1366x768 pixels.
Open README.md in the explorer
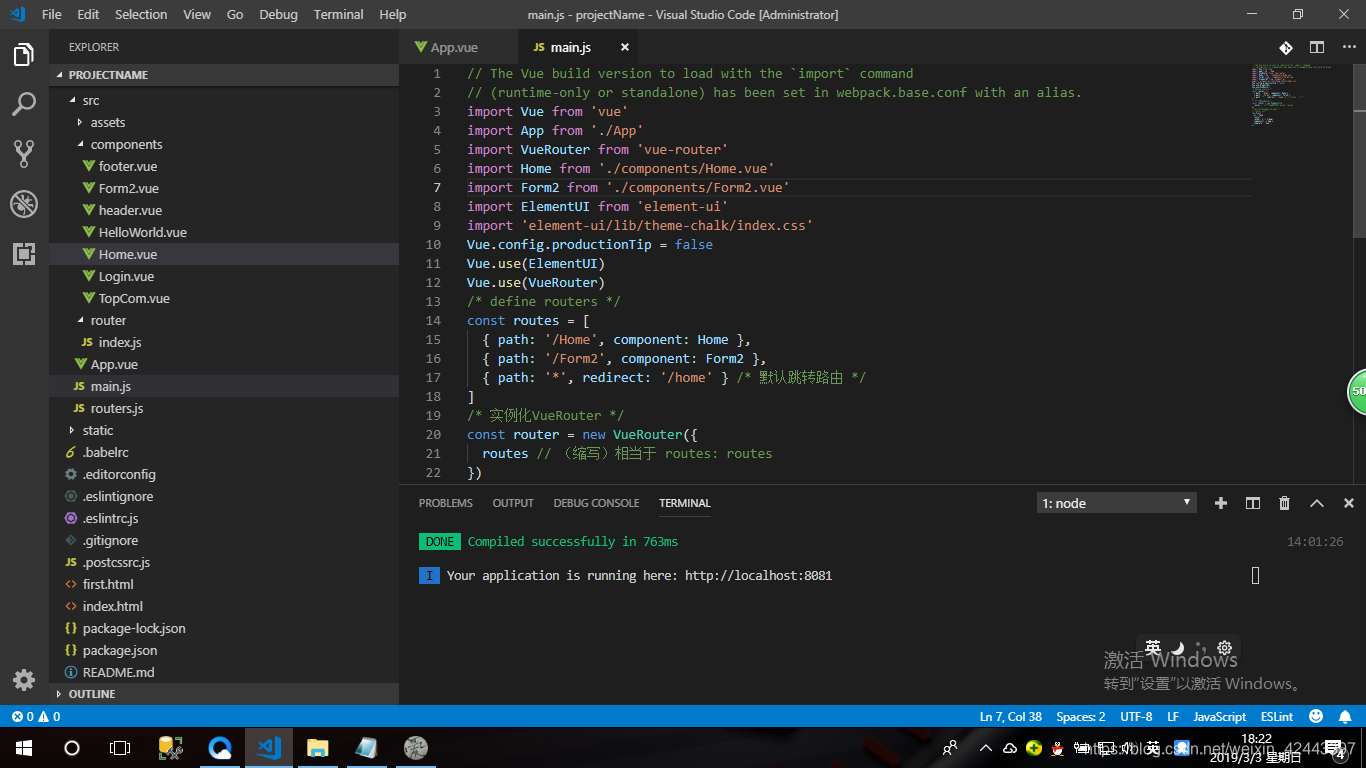pos(224,673)
